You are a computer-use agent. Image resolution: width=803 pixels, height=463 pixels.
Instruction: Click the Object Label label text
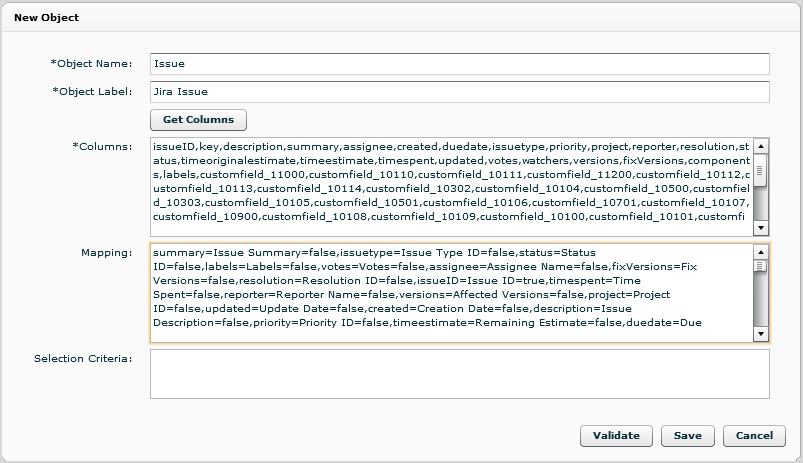91,92
